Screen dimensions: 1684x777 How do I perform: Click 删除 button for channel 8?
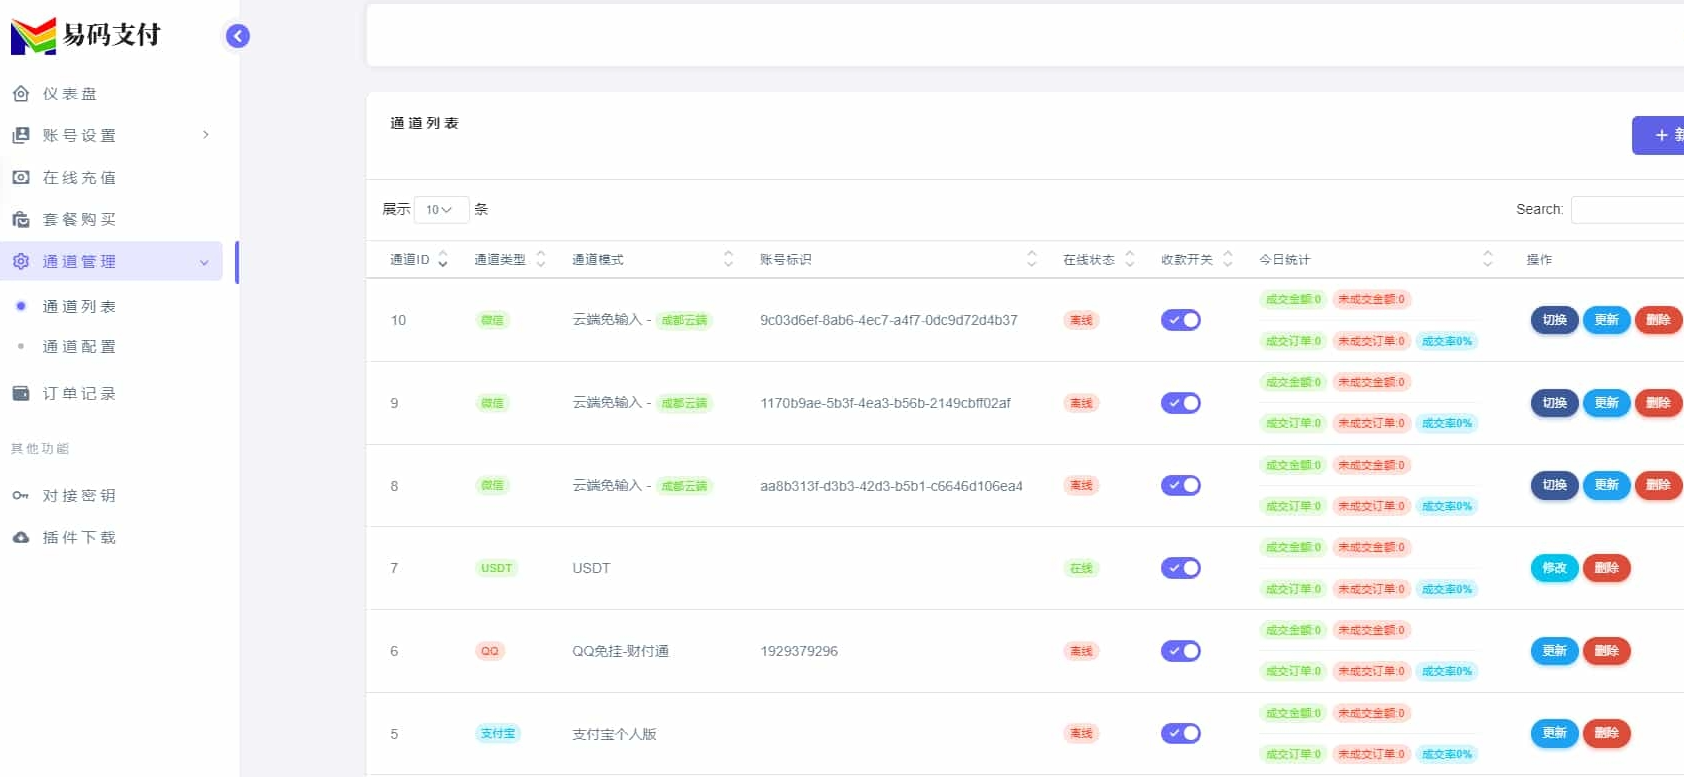coord(1658,485)
